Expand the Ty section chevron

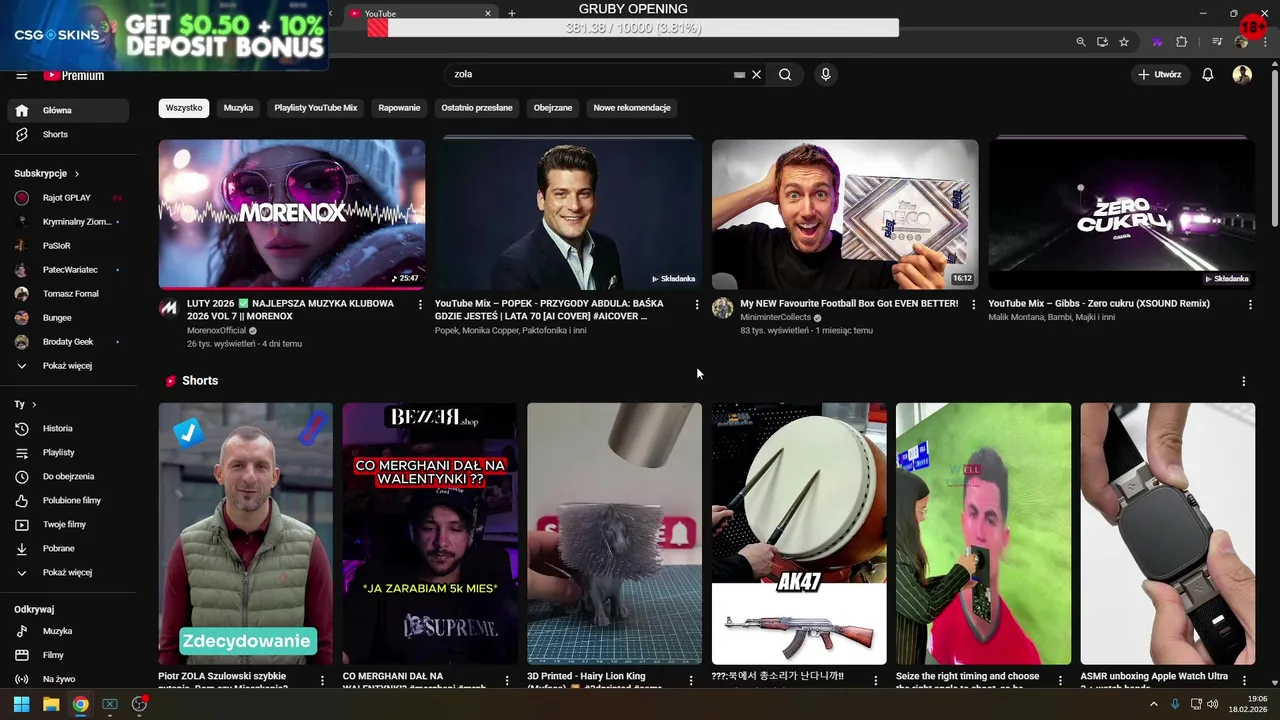(34, 405)
